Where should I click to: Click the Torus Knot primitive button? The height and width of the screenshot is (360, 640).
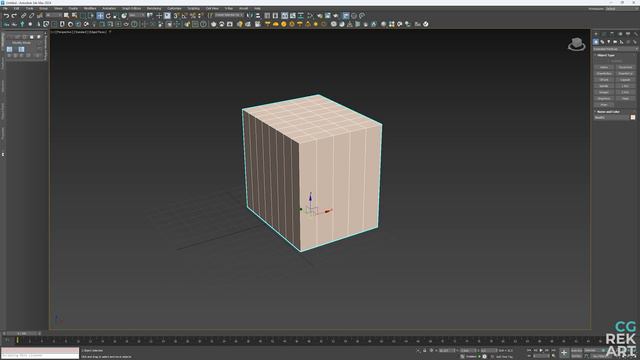tap(625, 67)
